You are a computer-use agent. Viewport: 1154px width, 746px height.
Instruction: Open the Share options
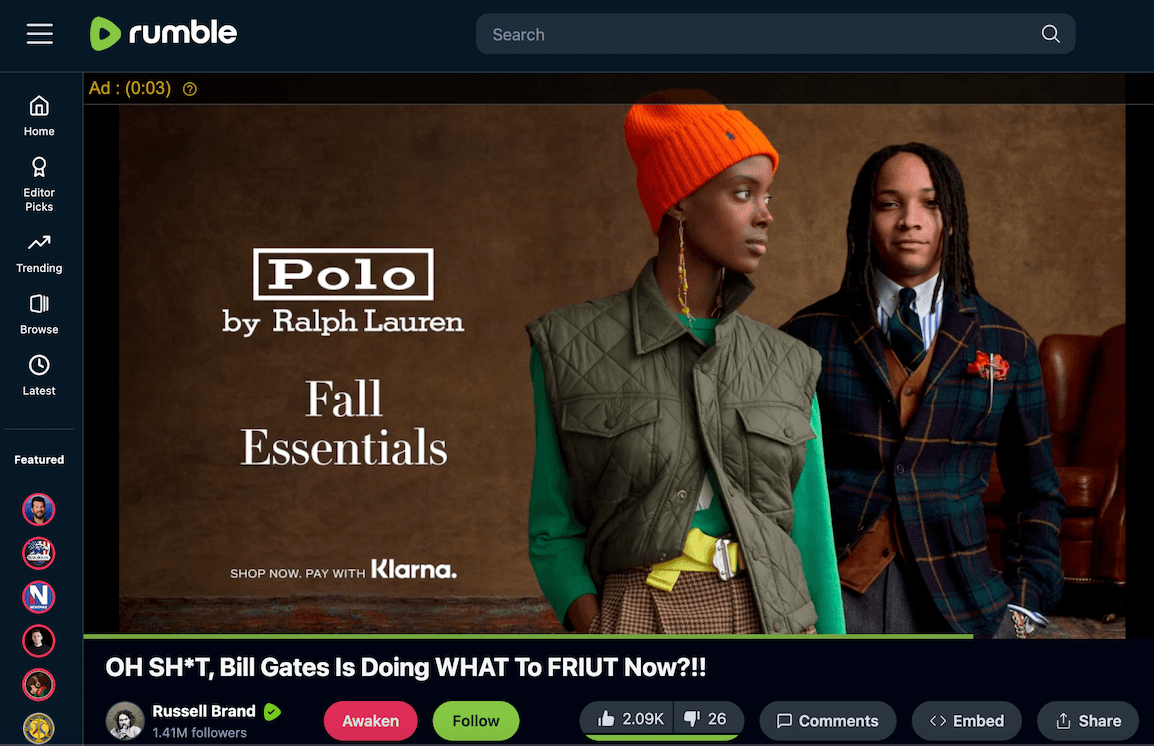[x=1088, y=721]
